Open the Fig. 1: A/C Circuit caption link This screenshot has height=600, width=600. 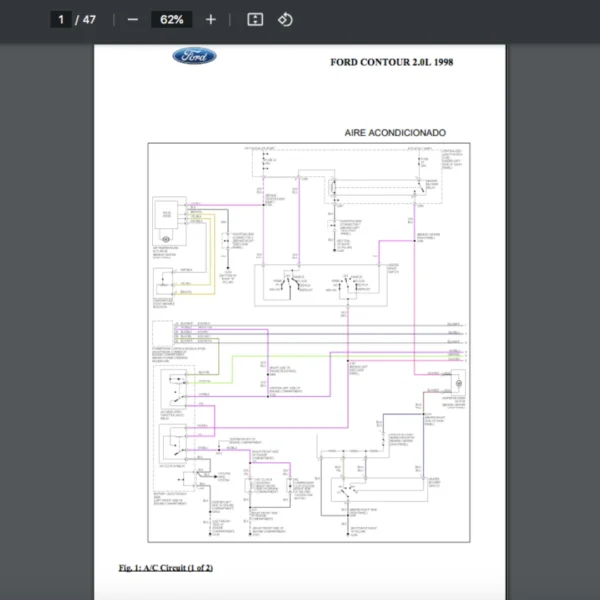(166, 568)
